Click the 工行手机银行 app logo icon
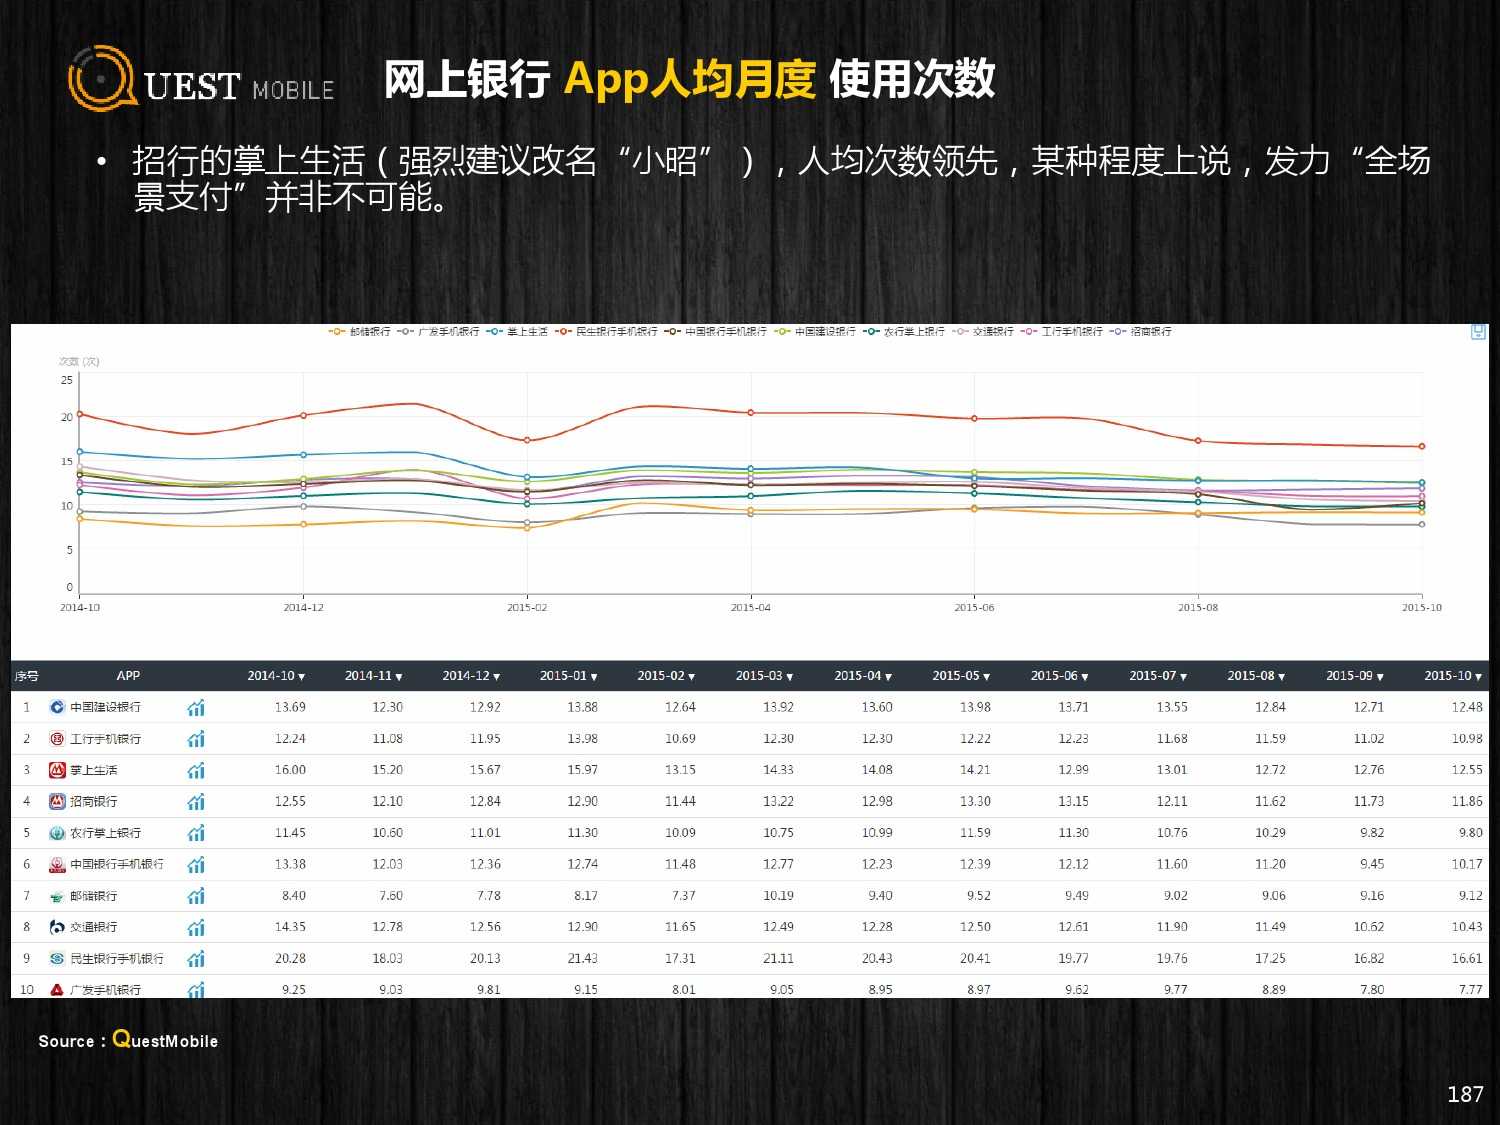The image size is (1500, 1125). (x=57, y=739)
